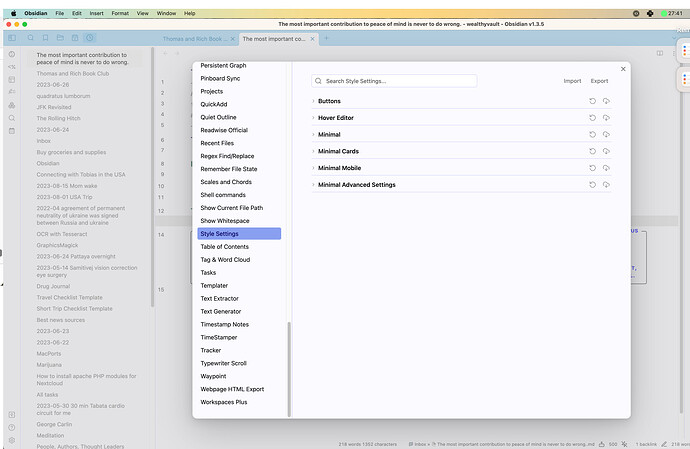
Task: Open the File menu
Action: coord(59,13)
